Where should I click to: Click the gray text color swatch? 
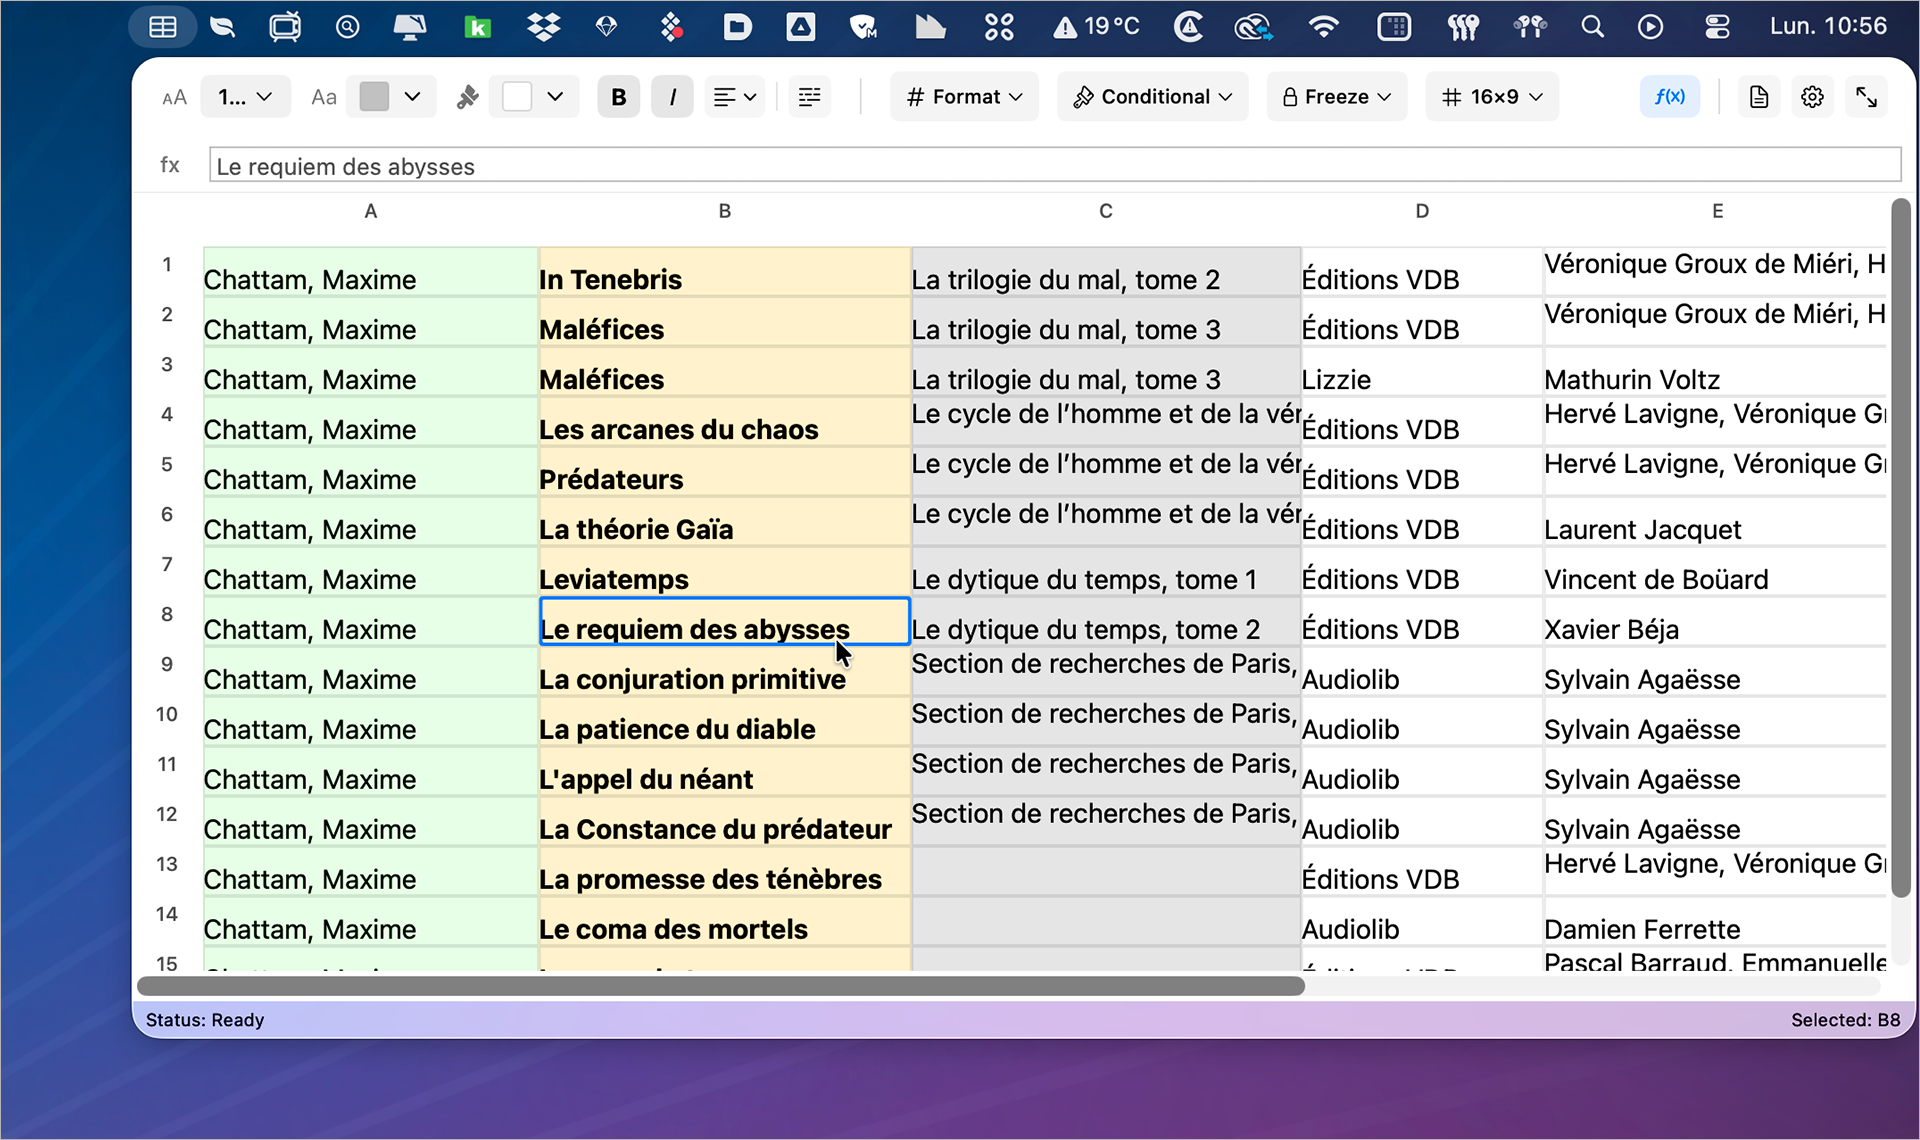click(374, 97)
